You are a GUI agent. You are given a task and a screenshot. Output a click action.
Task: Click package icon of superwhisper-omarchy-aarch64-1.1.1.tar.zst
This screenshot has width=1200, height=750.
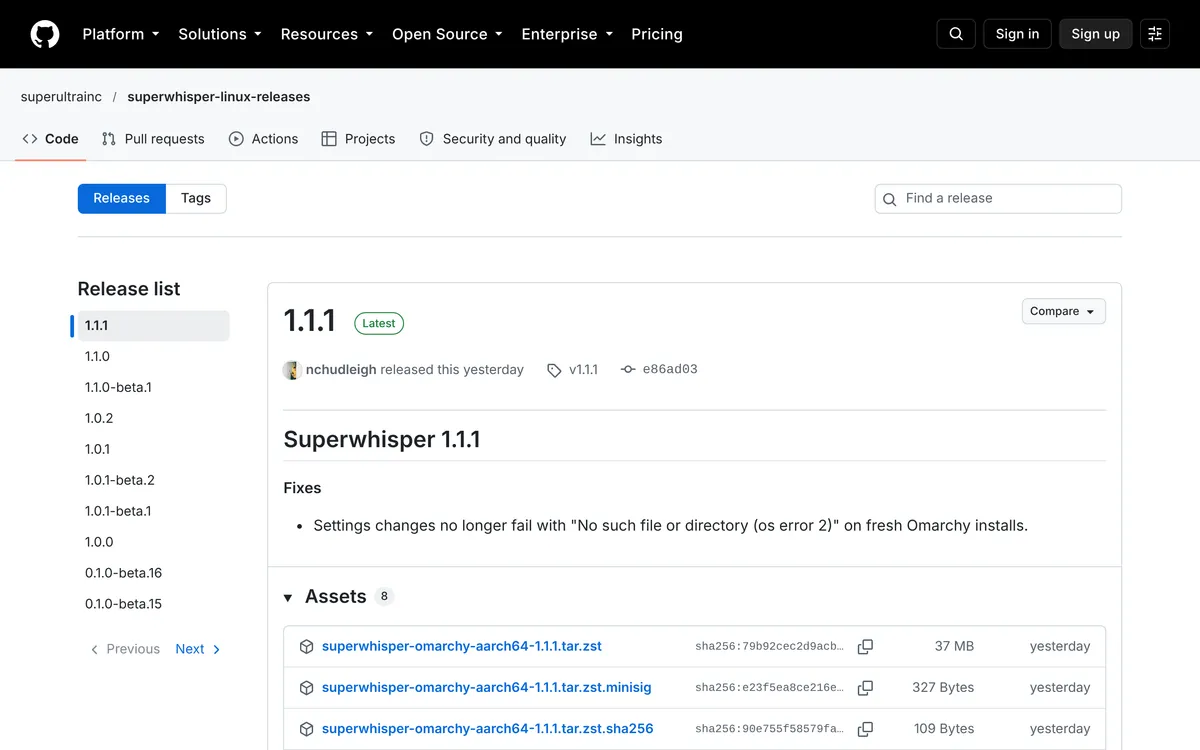(307, 647)
